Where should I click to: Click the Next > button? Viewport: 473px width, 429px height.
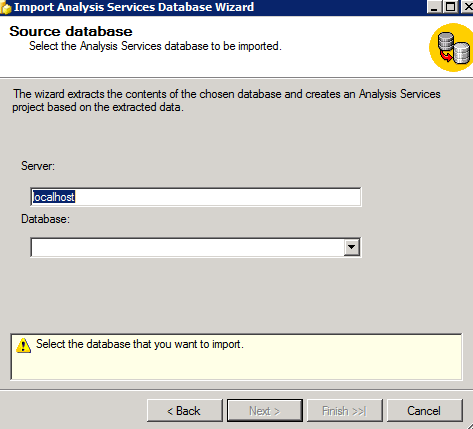click(265, 411)
